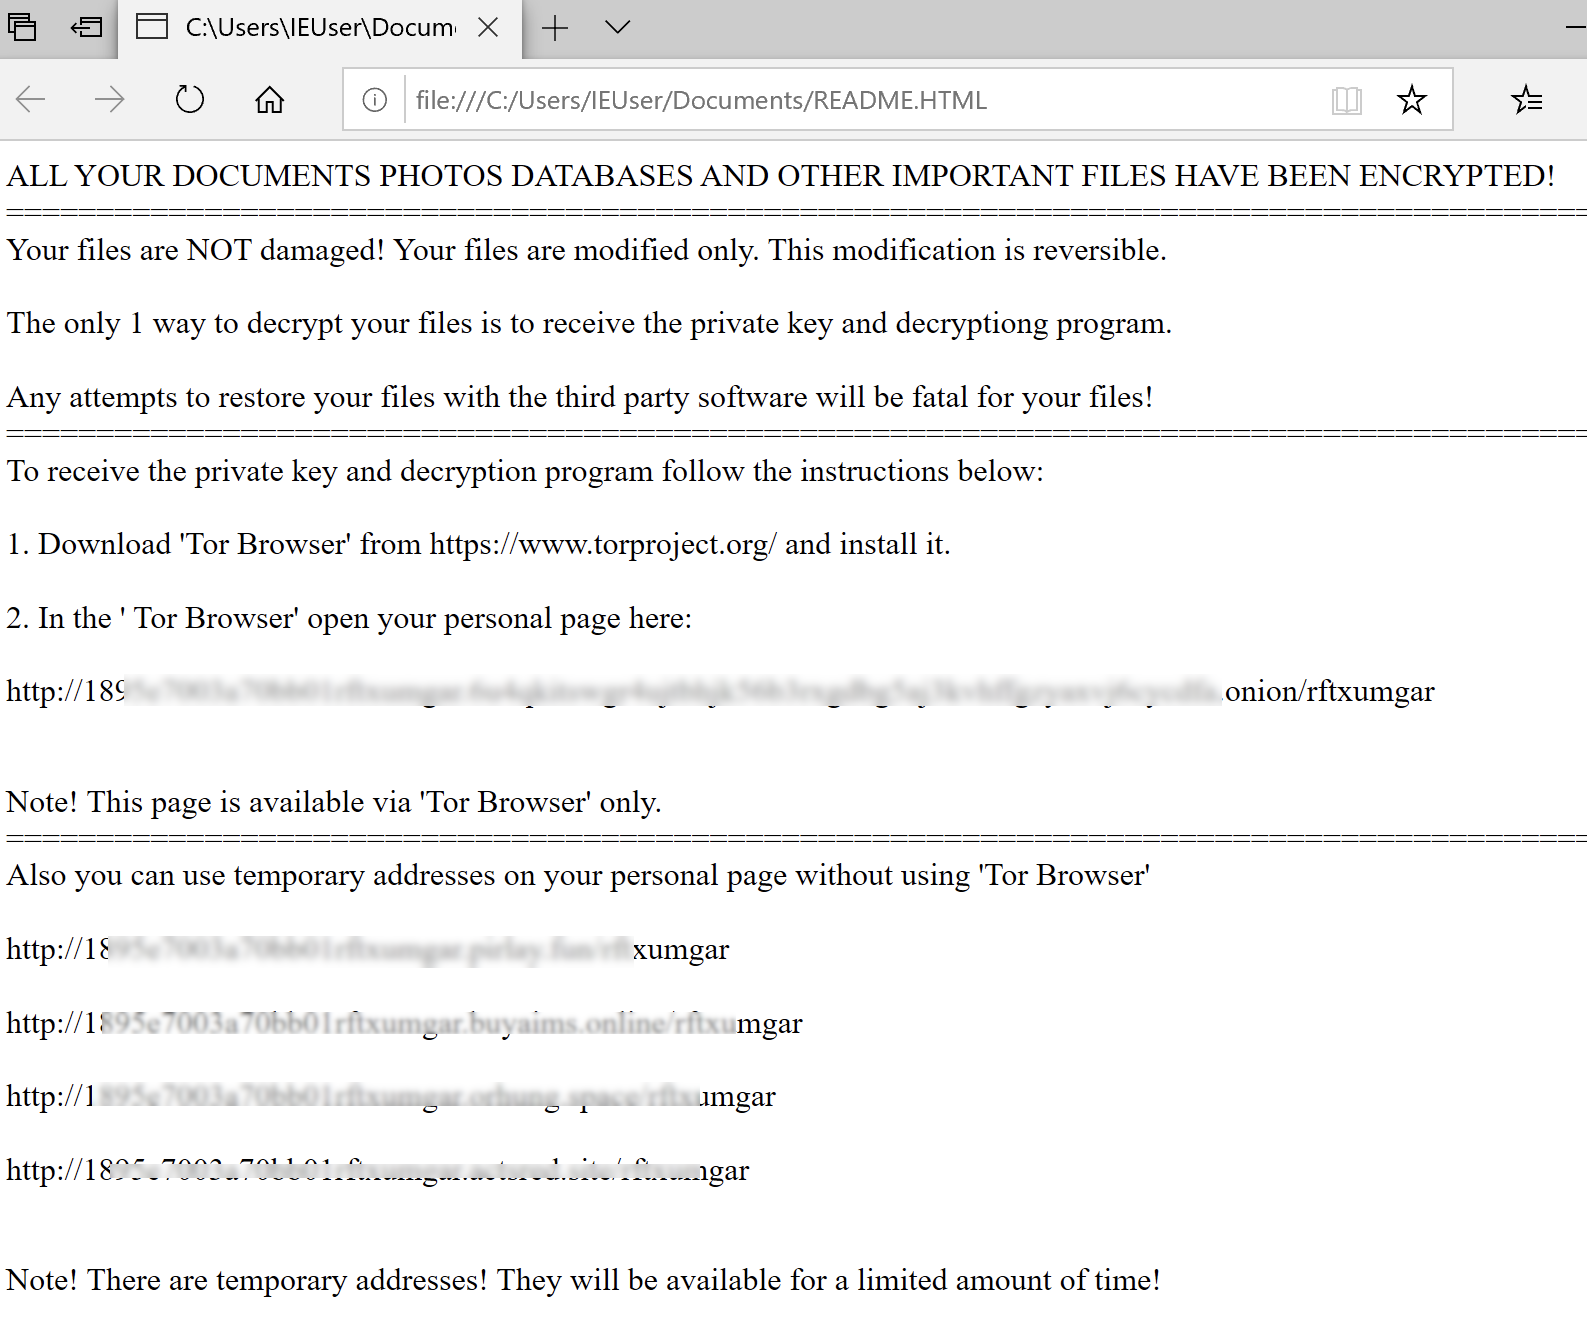Add this page to favorites
Screen dimensions: 1587x1327
(1412, 100)
